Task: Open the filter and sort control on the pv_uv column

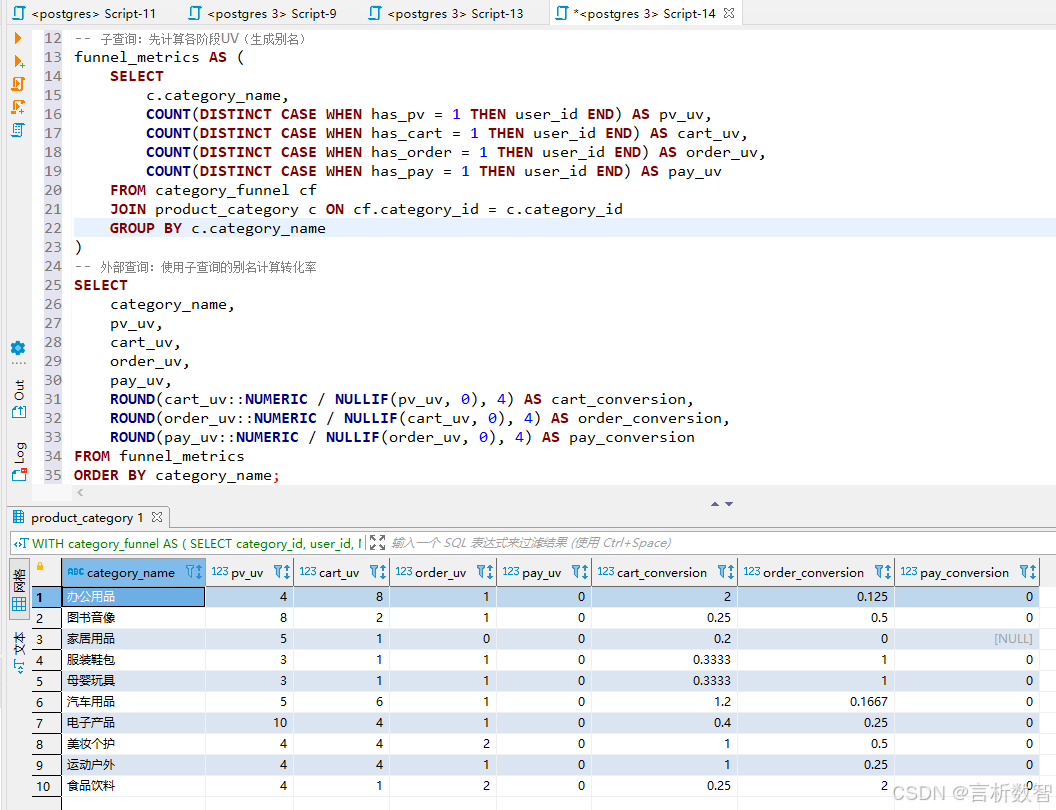Action: coord(282,572)
